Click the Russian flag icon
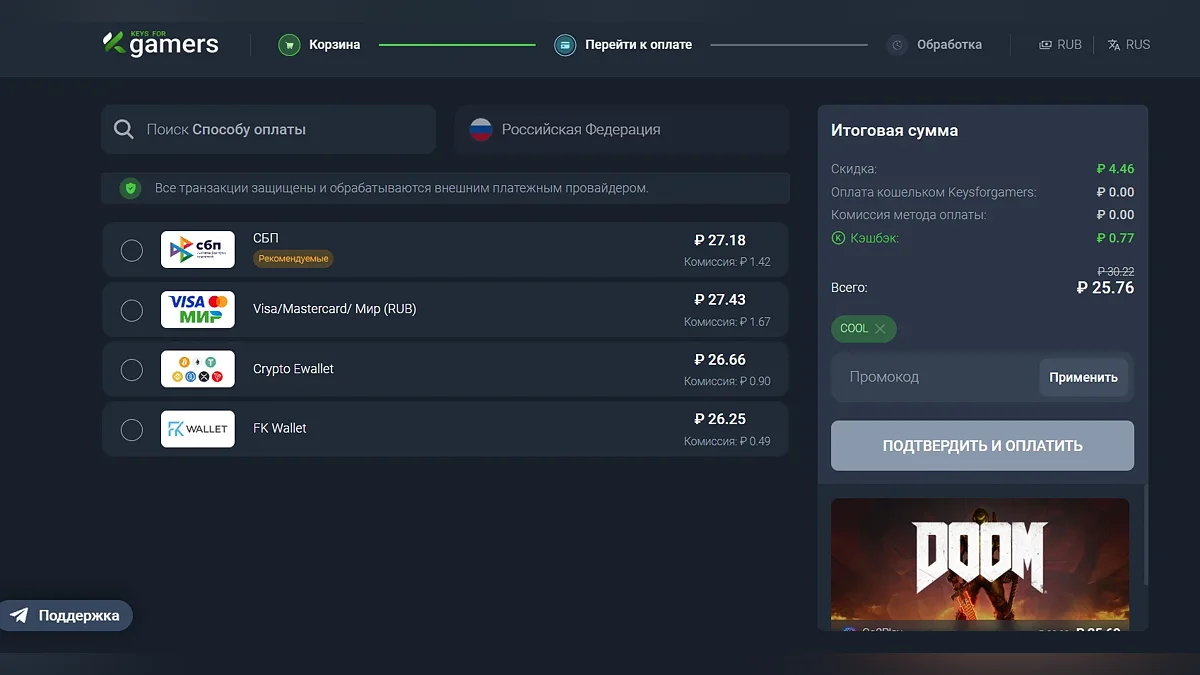Viewport: 1200px width, 675px height. coord(481,130)
